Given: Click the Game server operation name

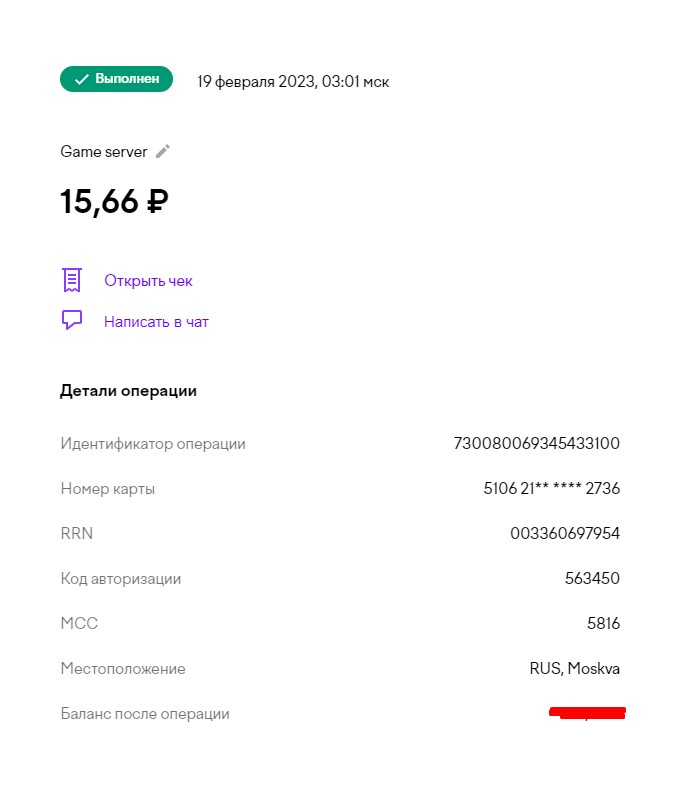Looking at the screenshot, I should (103, 152).
